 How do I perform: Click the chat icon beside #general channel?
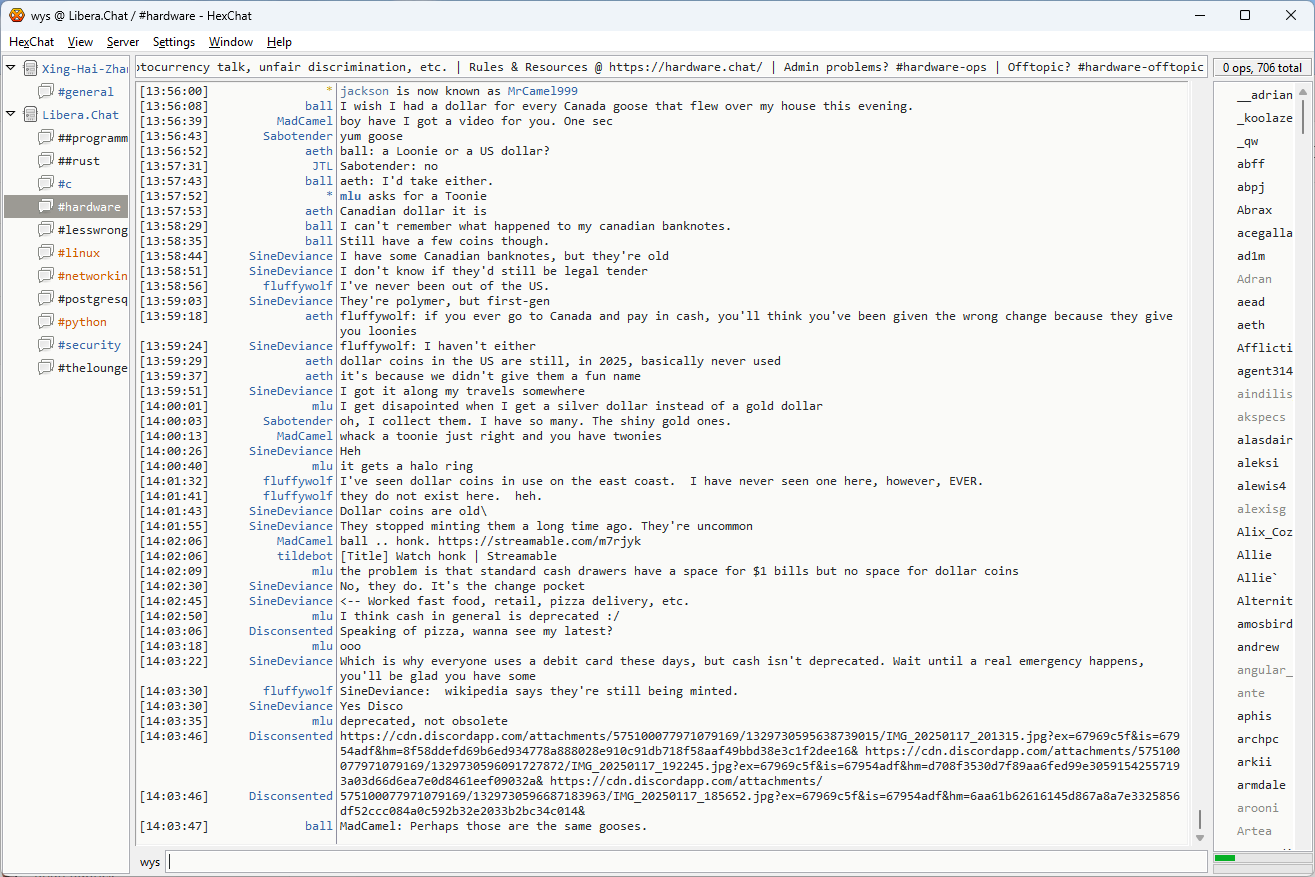pos(45,92)
